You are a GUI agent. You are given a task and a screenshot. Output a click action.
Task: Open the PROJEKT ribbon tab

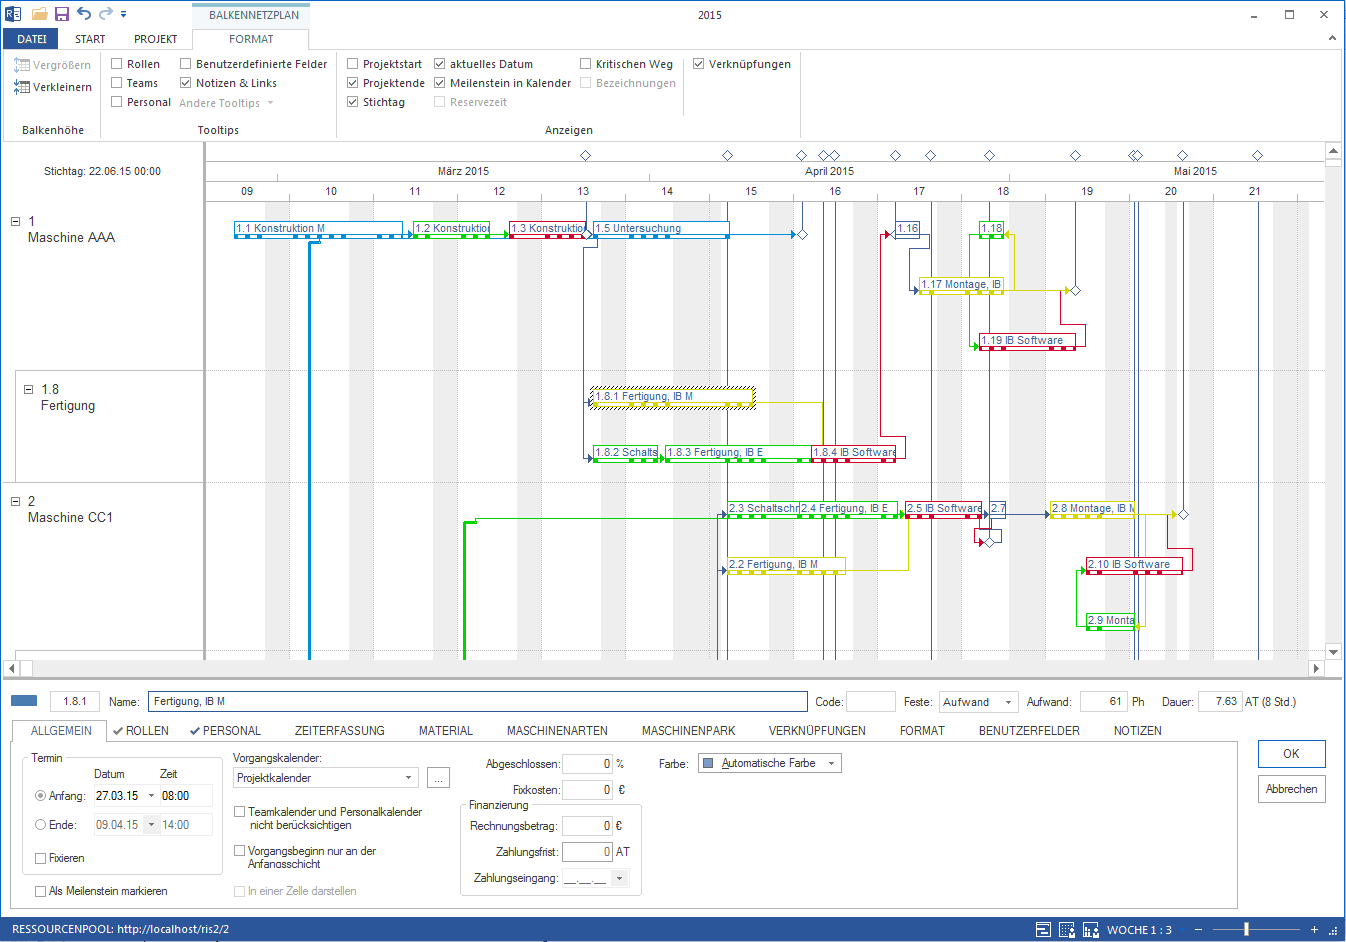point(155,39)
